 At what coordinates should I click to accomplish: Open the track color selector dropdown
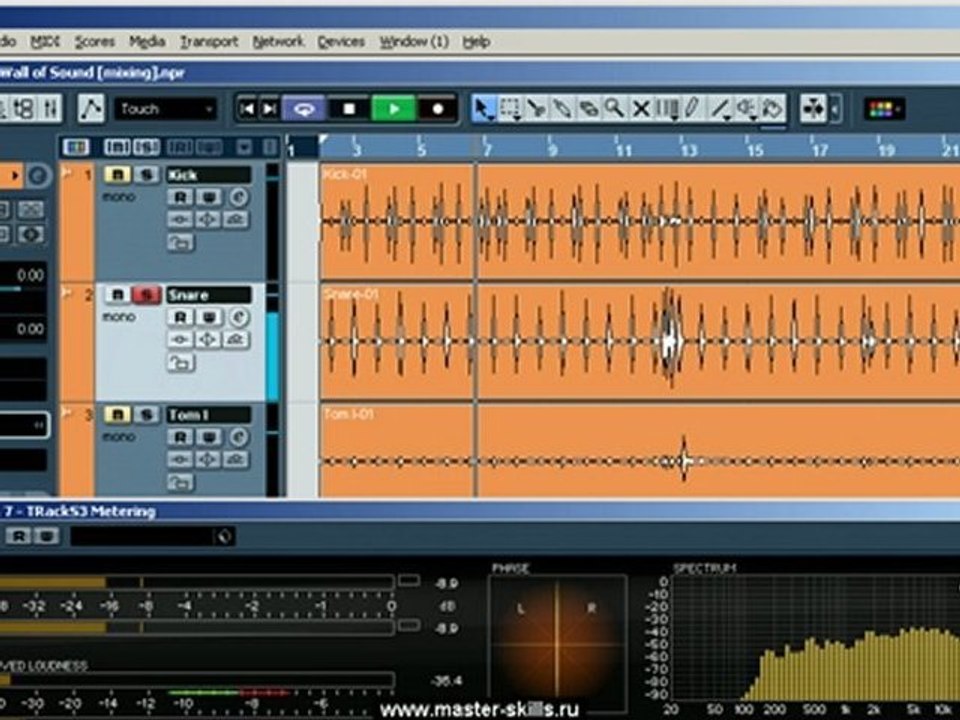[x=884, y=109]
